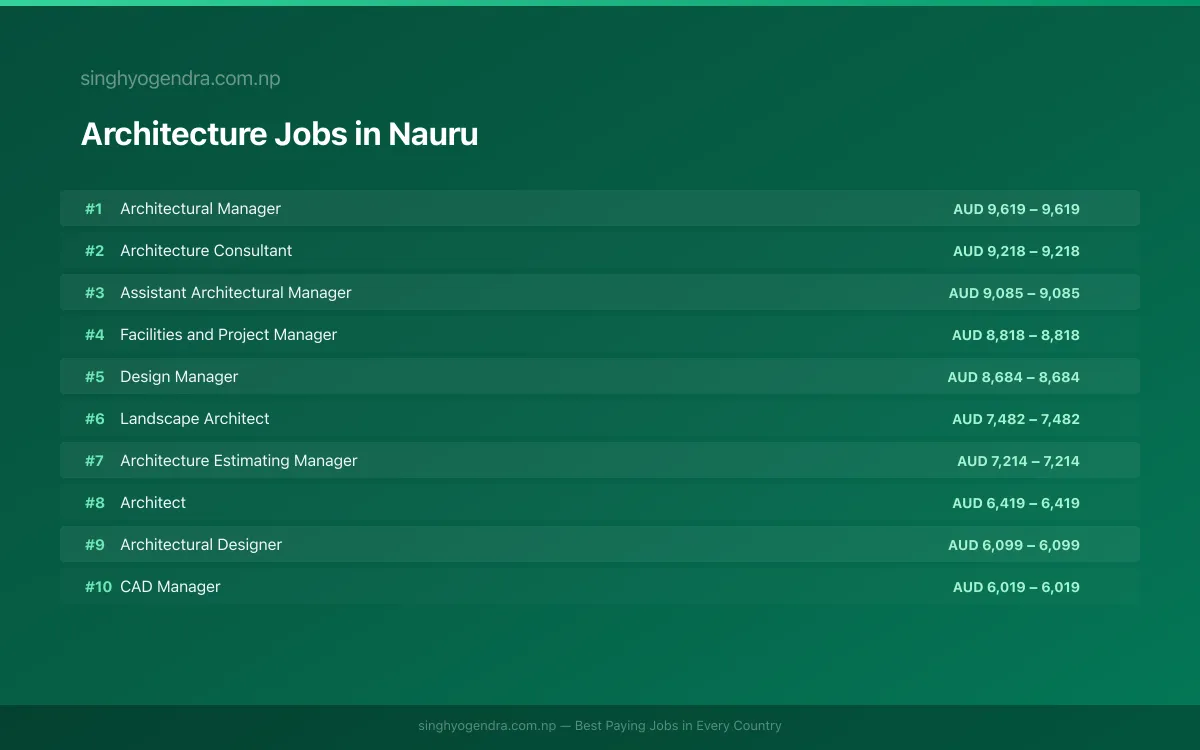The width and height of the screenshot is (1200, 750).
Task: Select salary AUD 8,818 – 8,818
Action: [x=1016, y=335]
